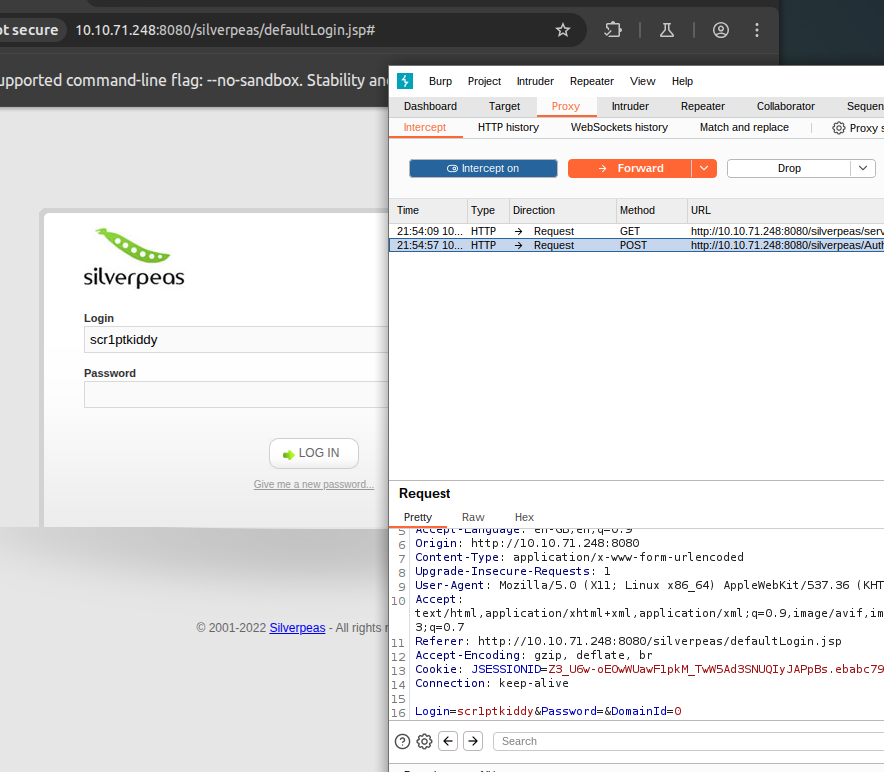
Task: Open the help icon below the request
Action: [x=403, y=741]
